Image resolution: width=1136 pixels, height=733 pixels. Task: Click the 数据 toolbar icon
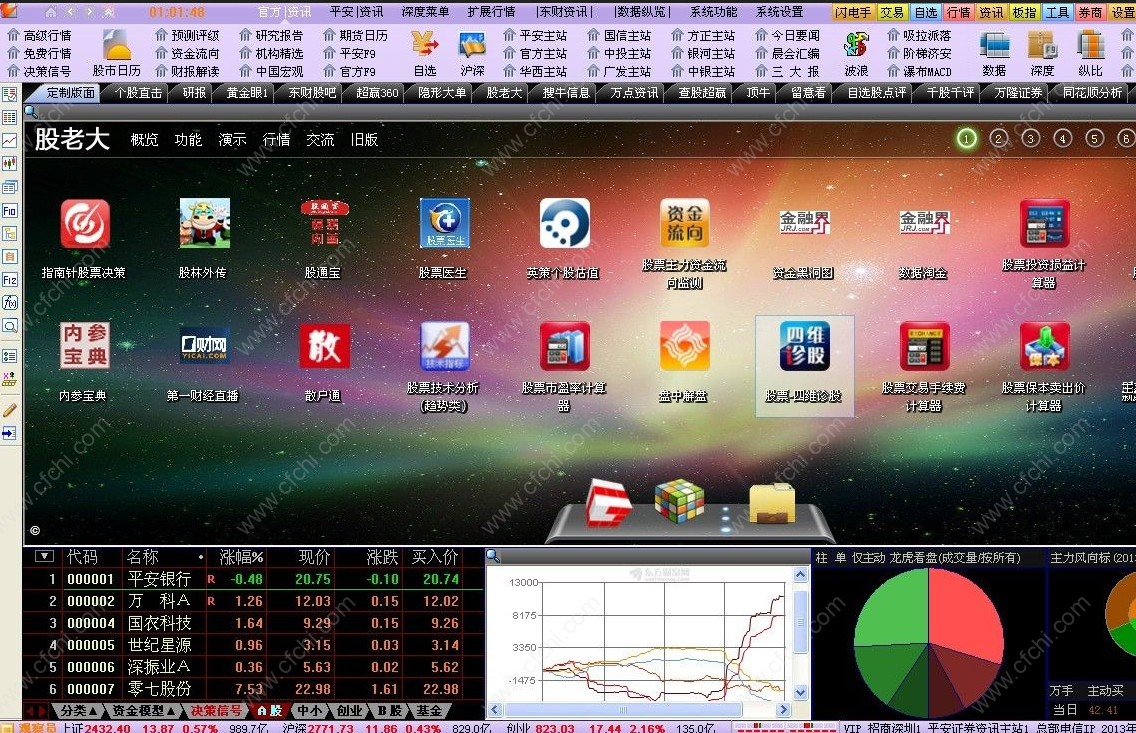[994, 54]
